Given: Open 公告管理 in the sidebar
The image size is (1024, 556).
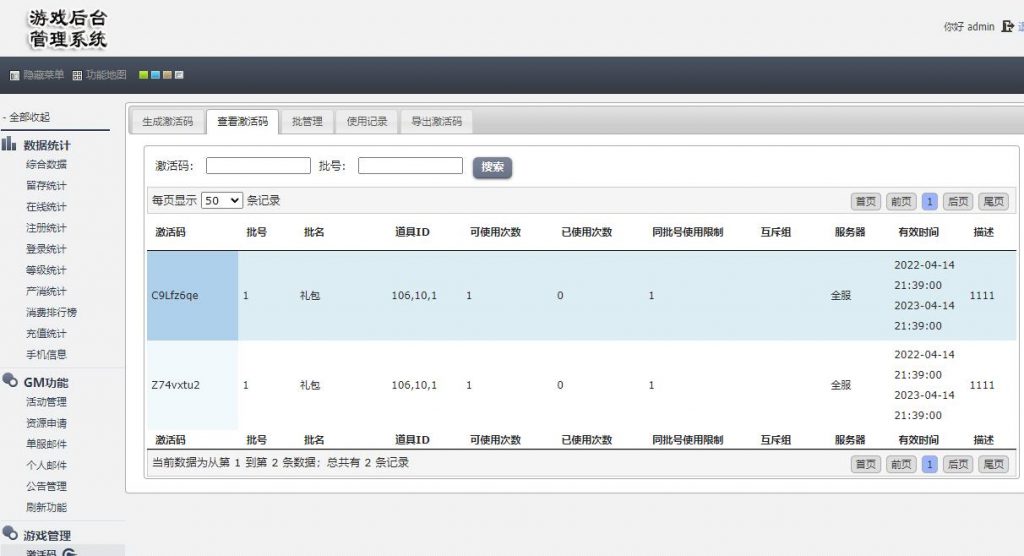Looking at the screenshot, I should (46, 486).
